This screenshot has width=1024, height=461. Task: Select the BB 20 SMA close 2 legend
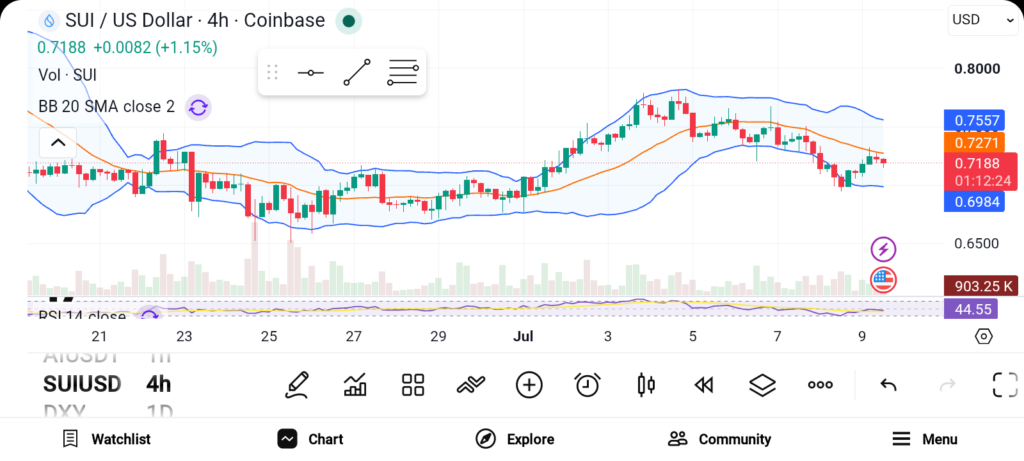(106, 106)
